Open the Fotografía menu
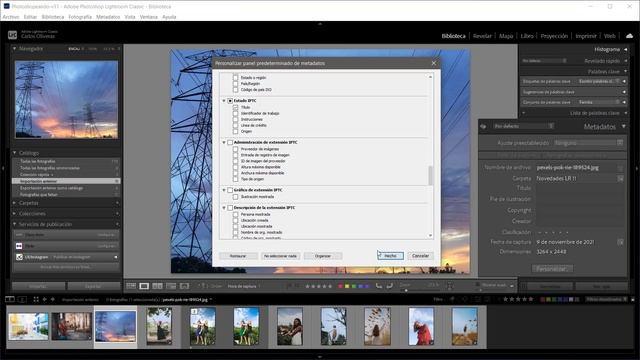The image size is (640, 360). pyautogui.click(x=80, y=17)
